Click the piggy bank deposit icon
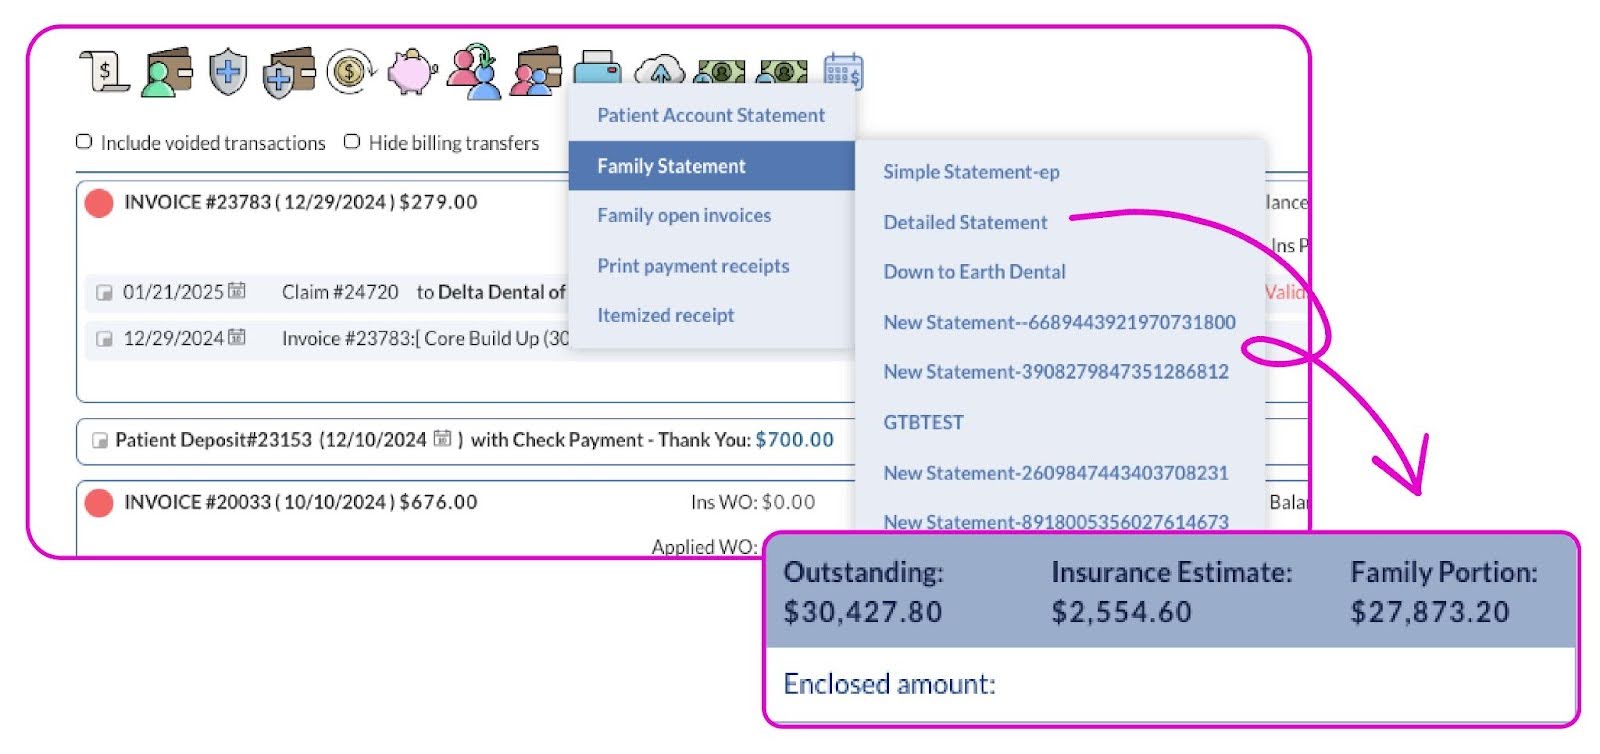Screen dimensions: 1600x754 [x=411, y=72]
